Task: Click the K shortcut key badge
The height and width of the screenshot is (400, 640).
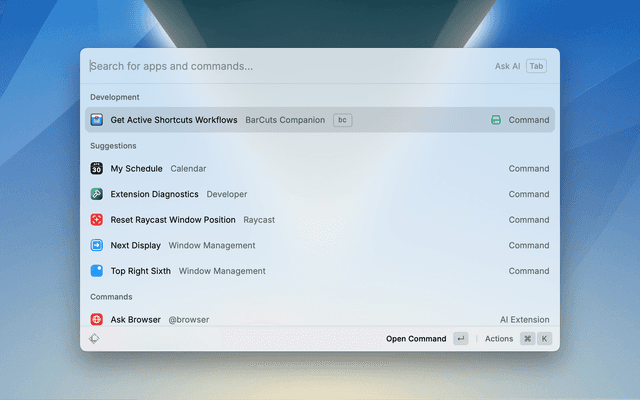Action: pyautogui.click(x=545, y=339)
